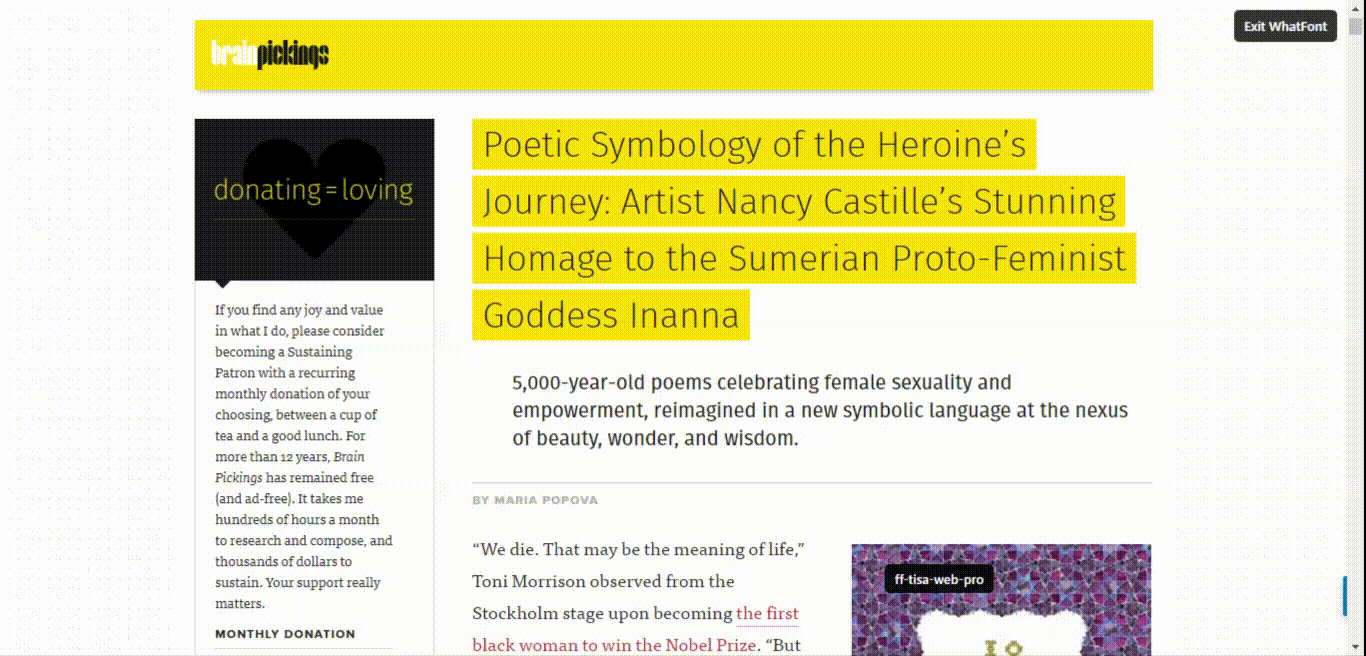The image size is (1366, 656).
Task: Click the headline line "Goddess Inanna"
Action: click(611, 315)
